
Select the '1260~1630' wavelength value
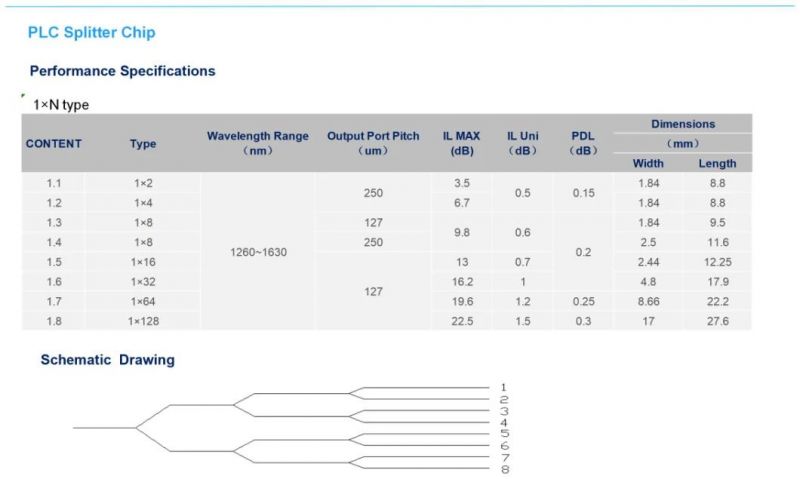[258, 253]
